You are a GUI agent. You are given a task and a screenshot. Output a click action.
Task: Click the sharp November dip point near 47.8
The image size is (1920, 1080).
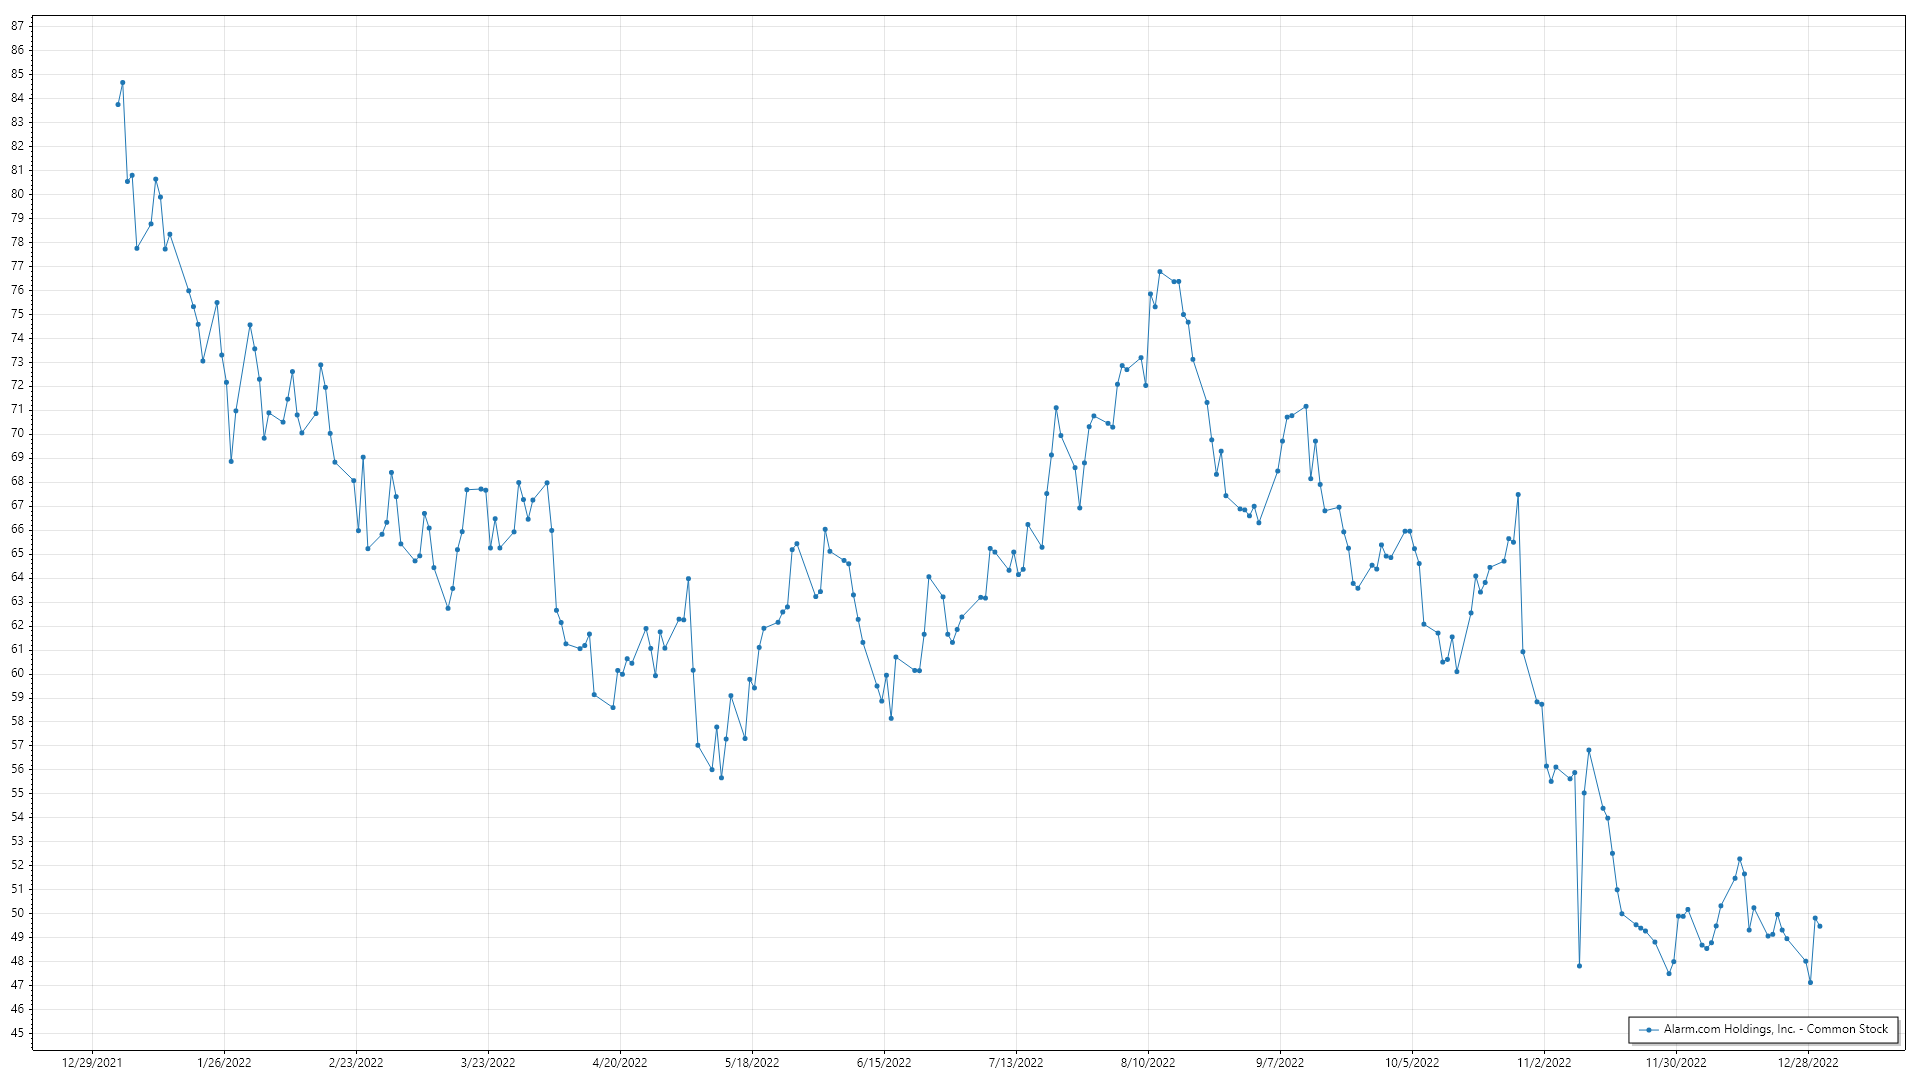point(1580,966)
